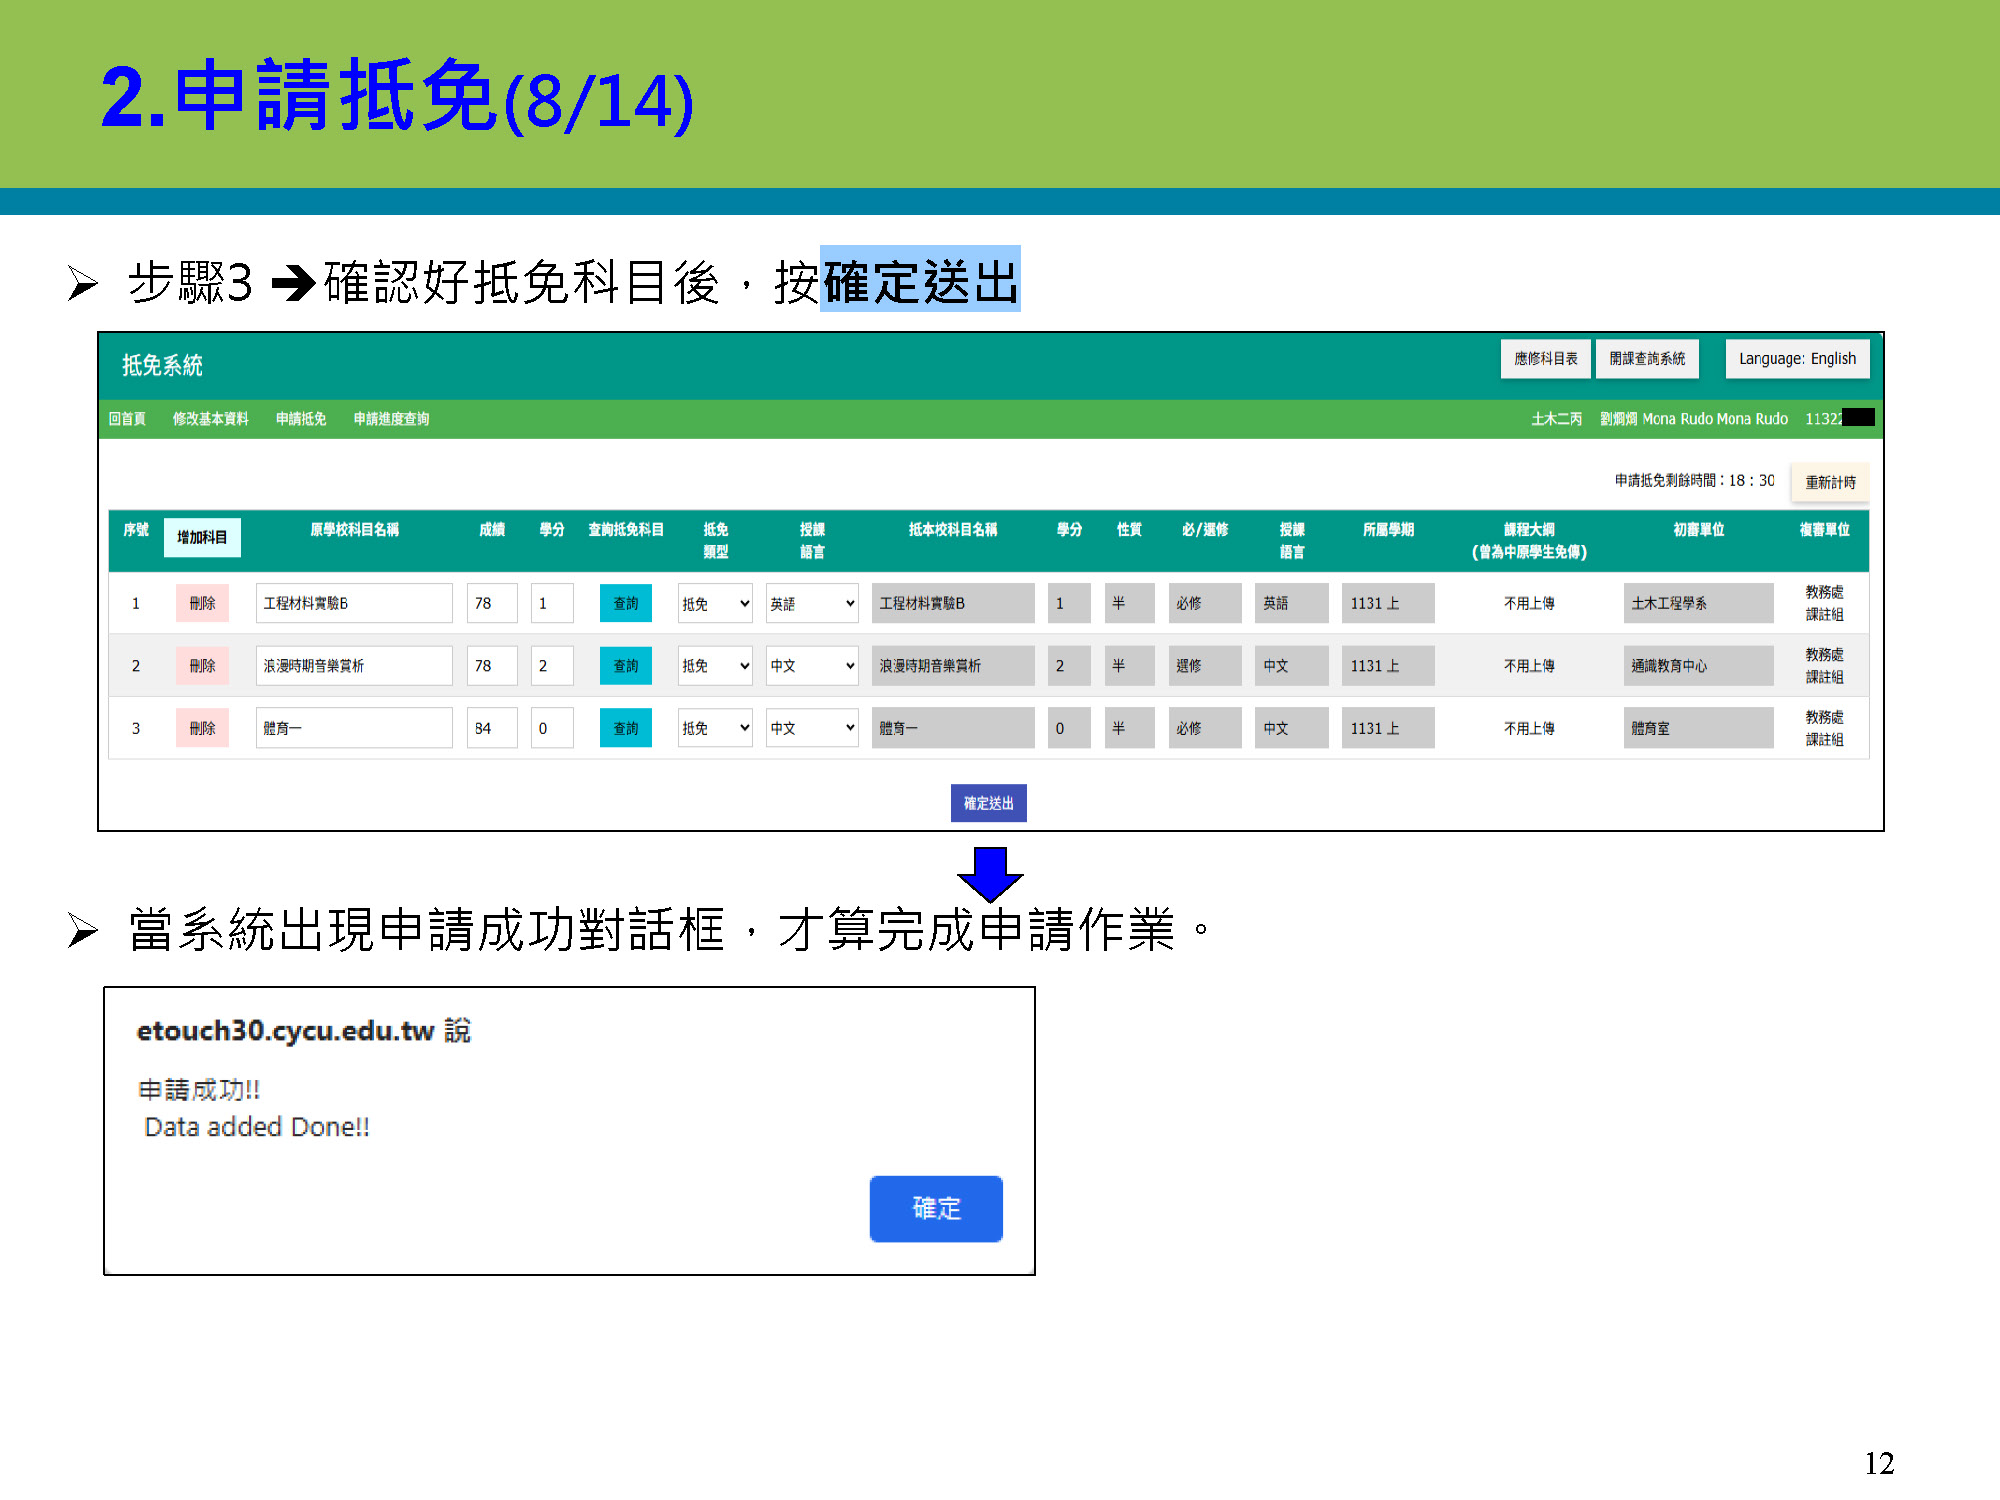Click the 原學校科目名稱 column header

click(x=354, y=529)
